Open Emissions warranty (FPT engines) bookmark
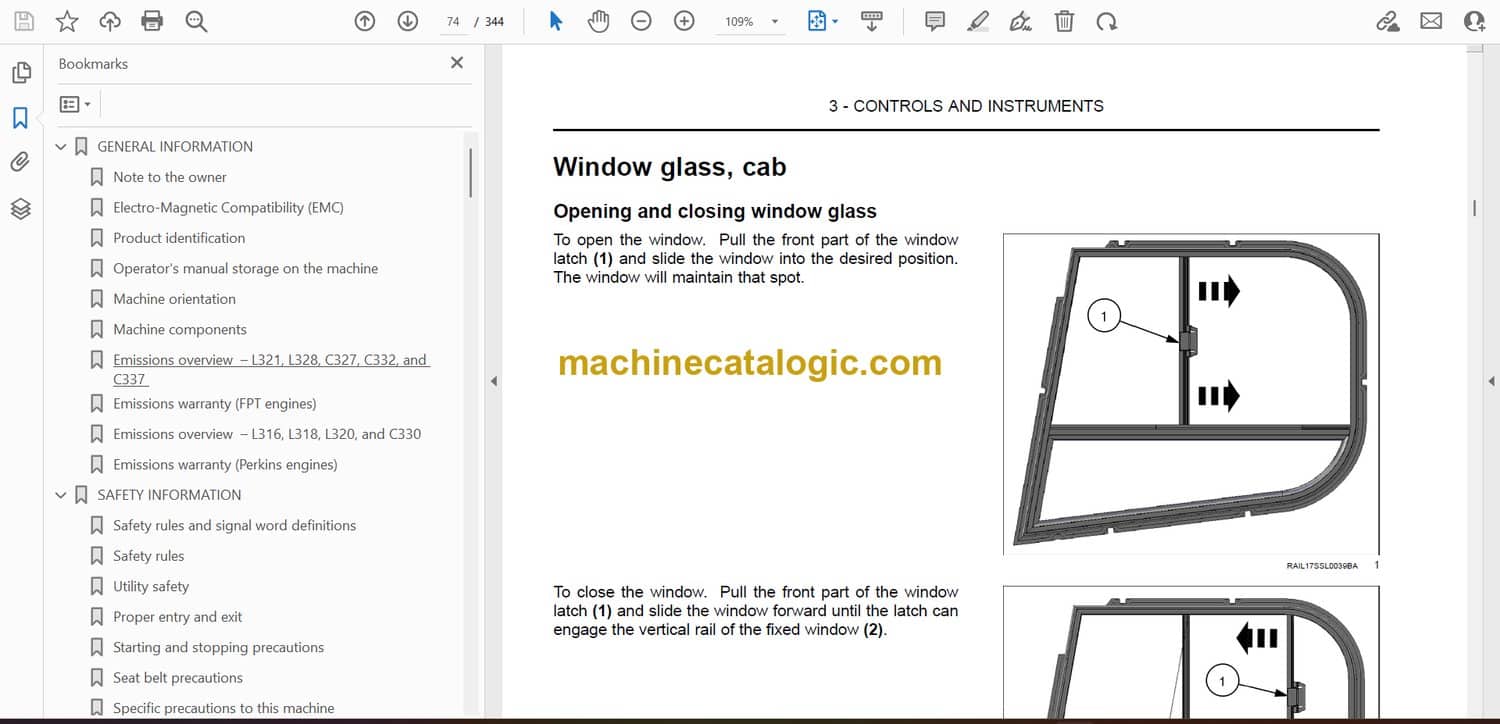The image size is (1500, 724). pos(215,404)
